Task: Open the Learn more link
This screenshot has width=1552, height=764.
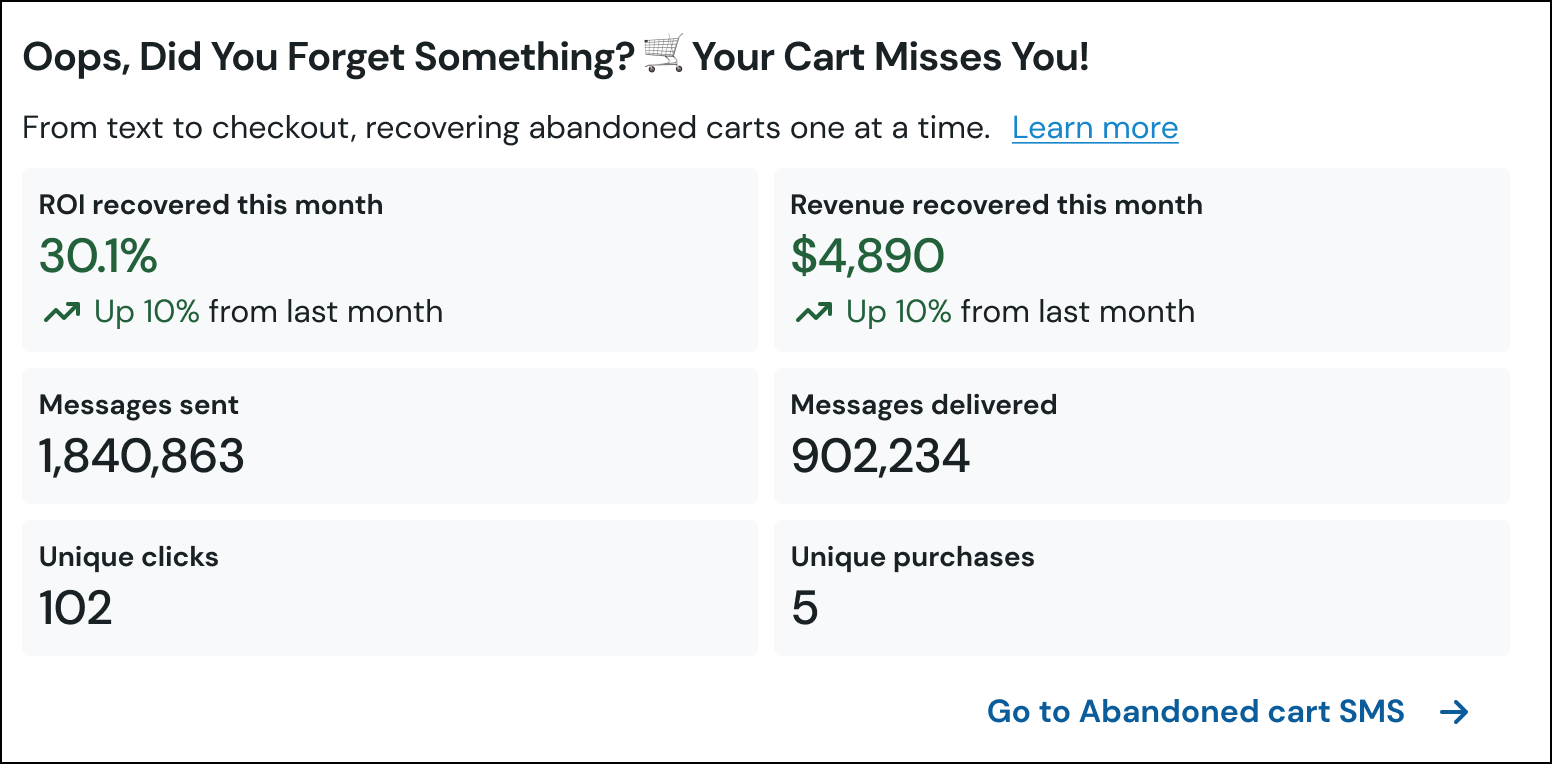Action: pyautogui.click(x=1095, y=127)
